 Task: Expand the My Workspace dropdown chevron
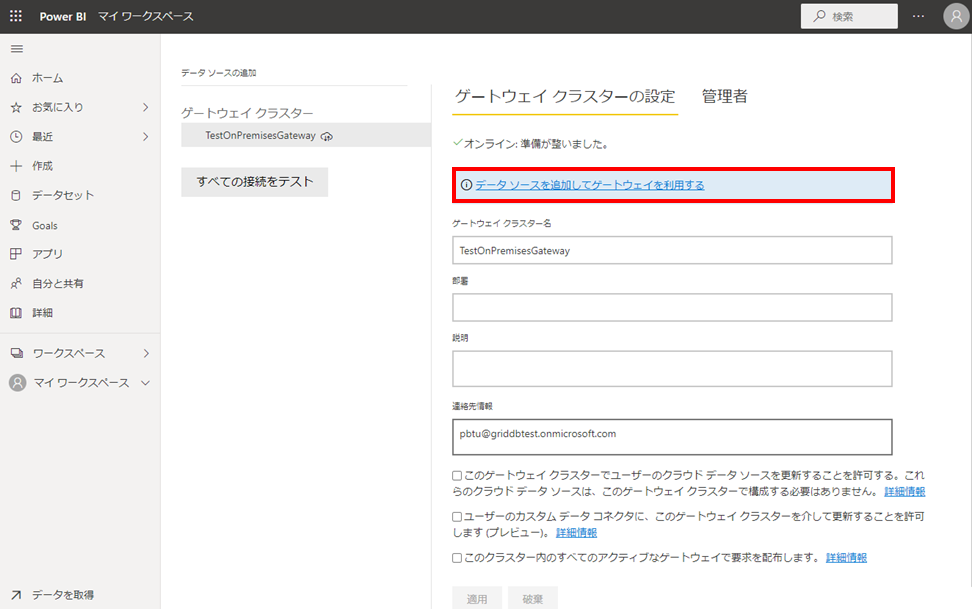145,383
